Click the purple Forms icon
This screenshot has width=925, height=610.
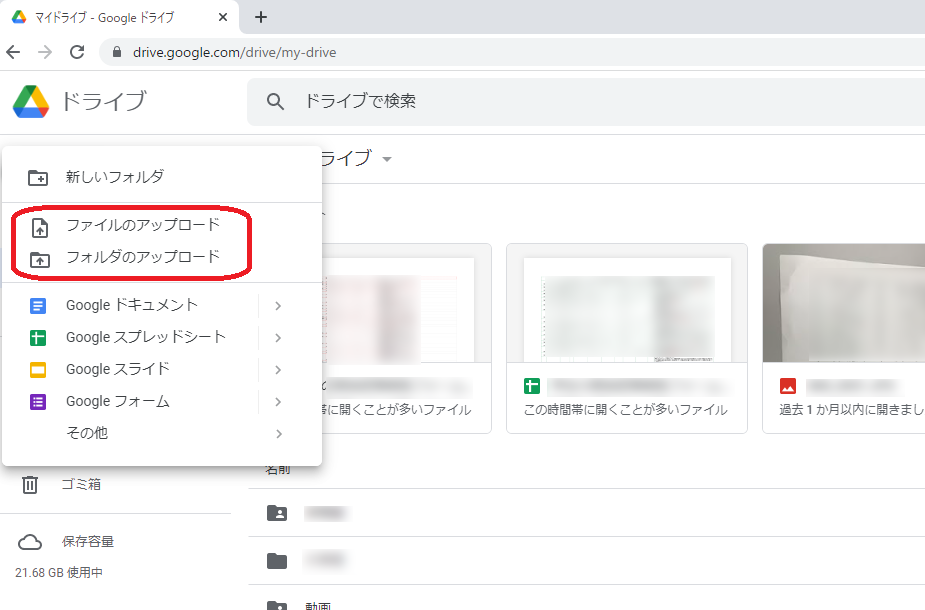click(38, 402)
